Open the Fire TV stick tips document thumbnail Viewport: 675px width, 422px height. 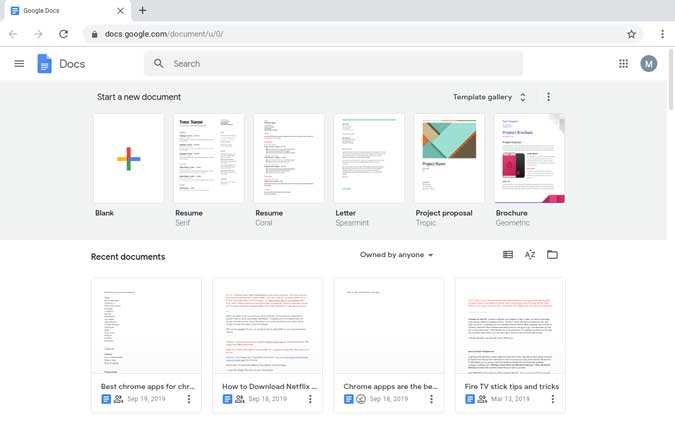(x=510, y=326)
